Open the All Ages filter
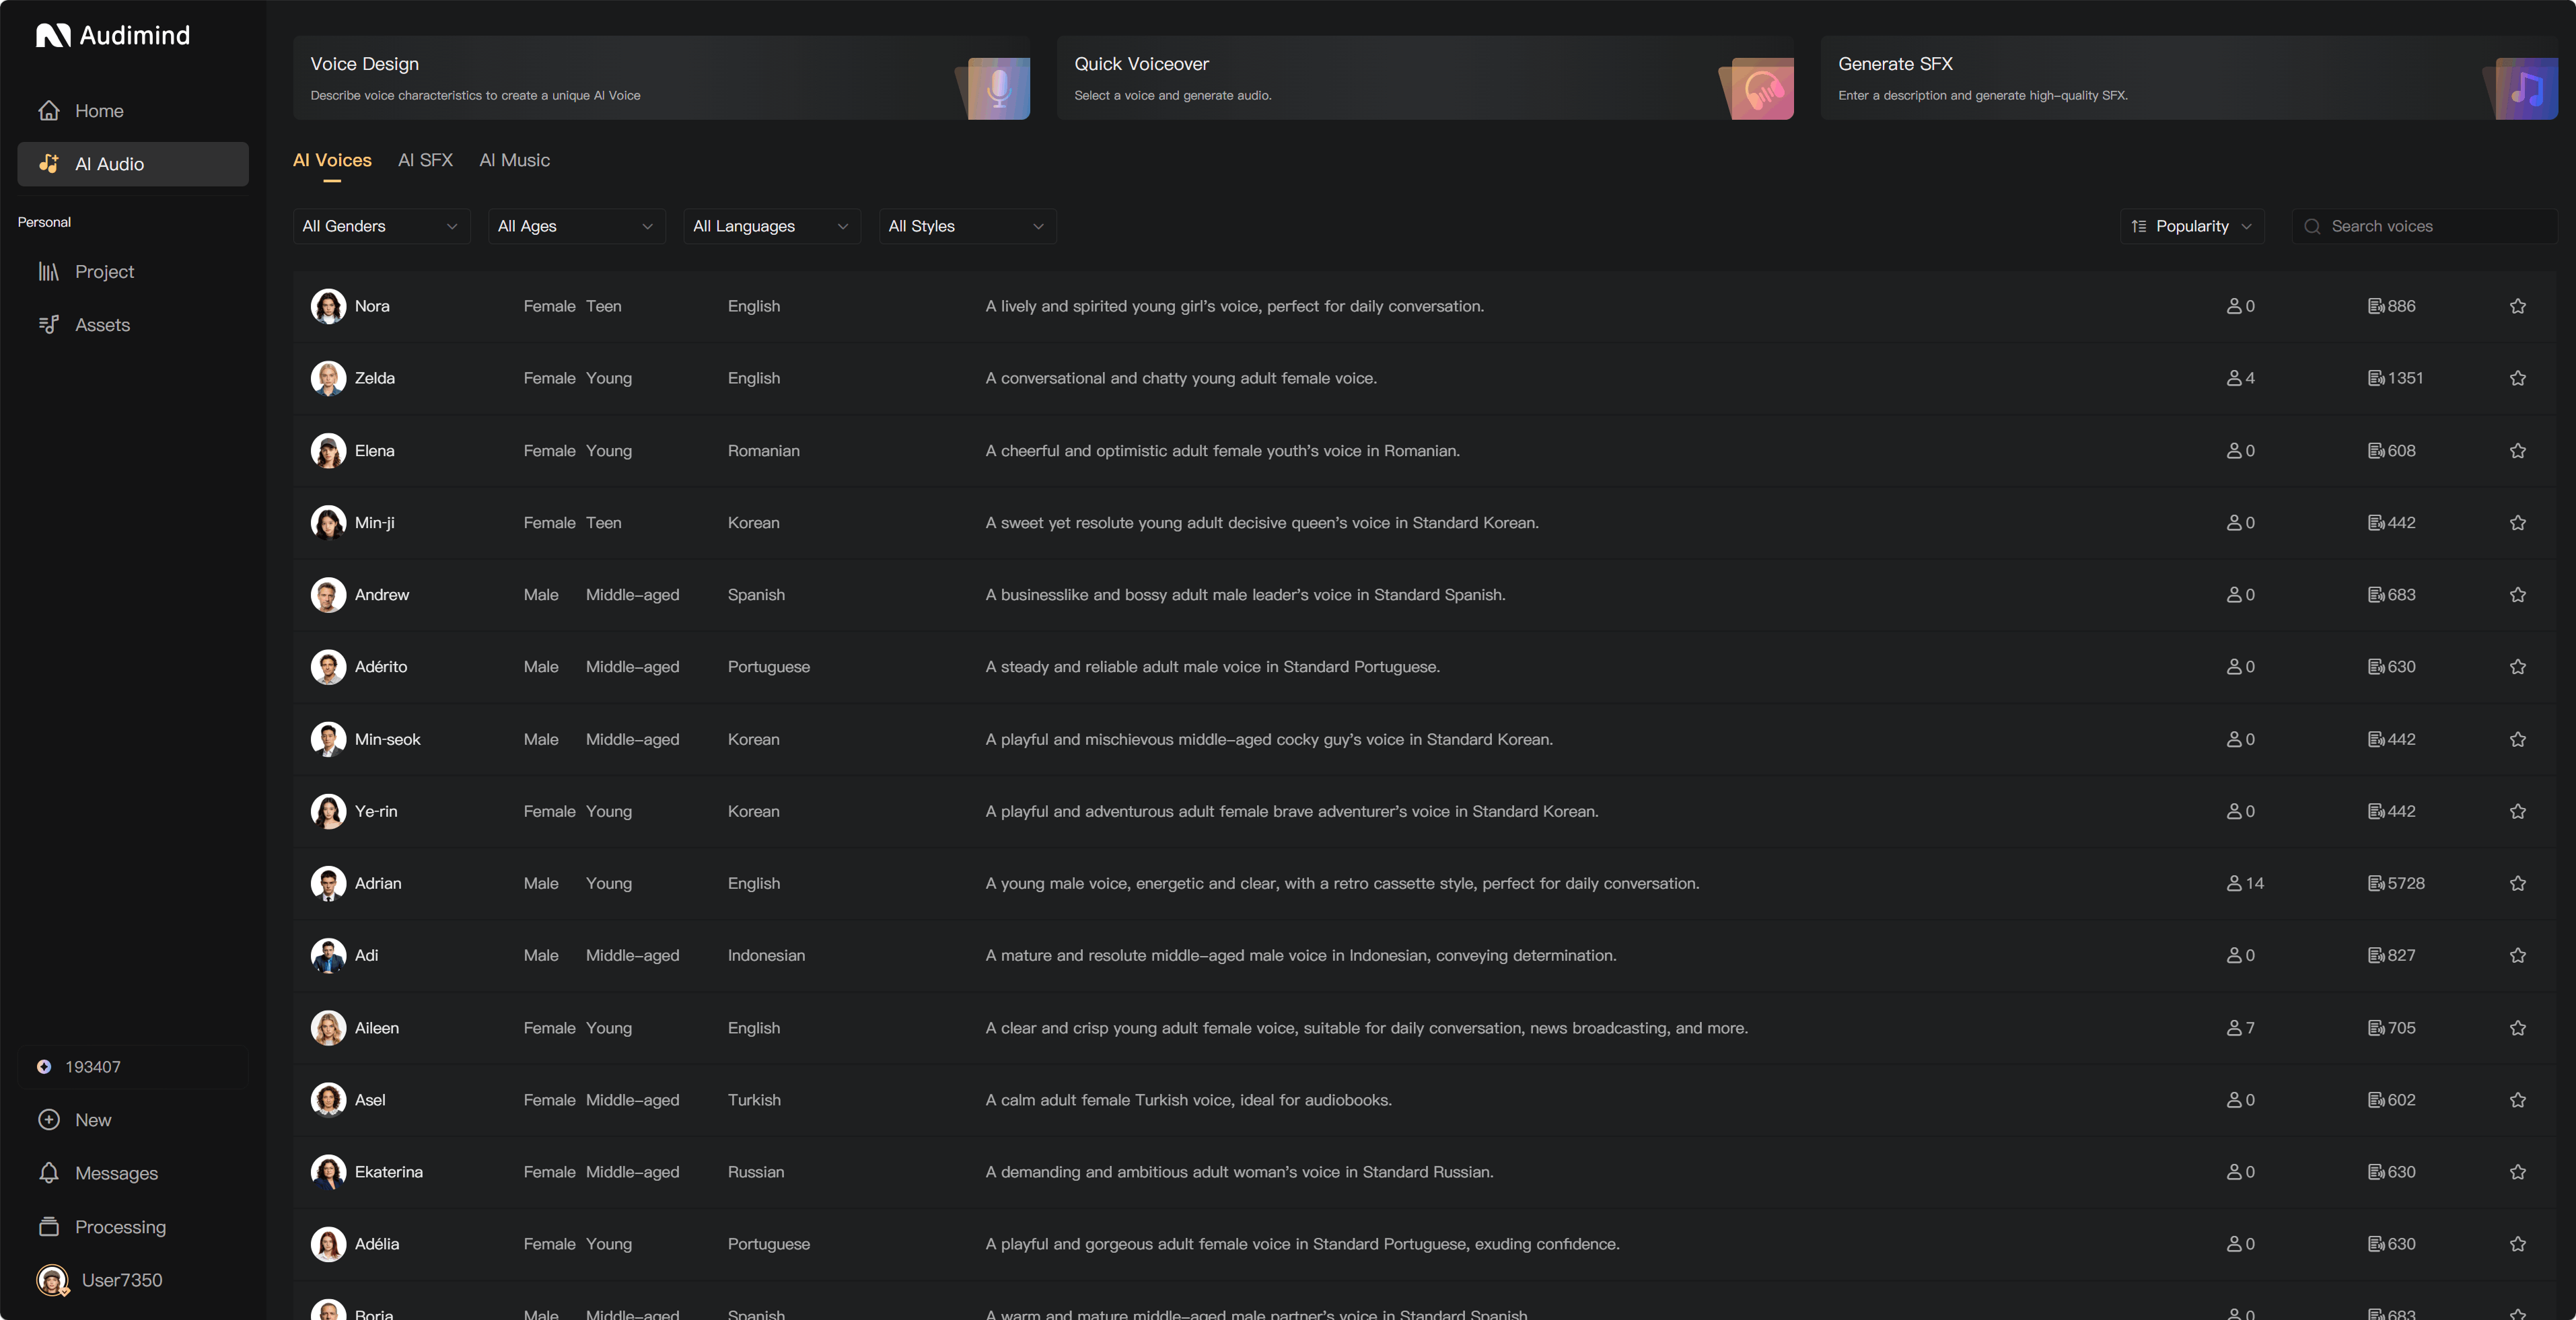The image size is (2576, 1320). [577, 226]
